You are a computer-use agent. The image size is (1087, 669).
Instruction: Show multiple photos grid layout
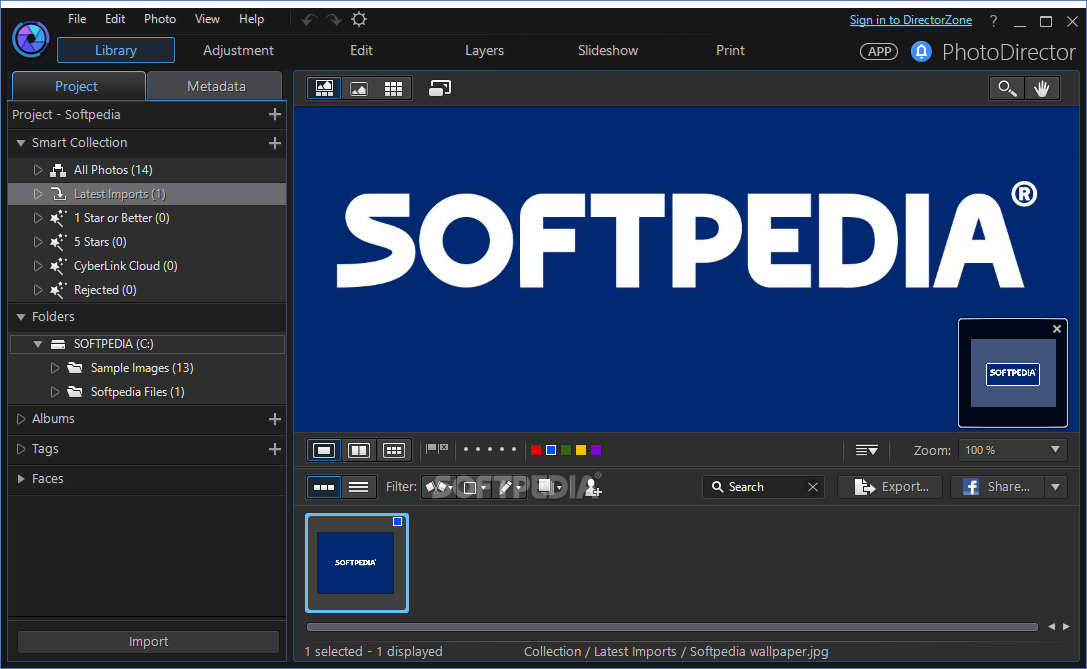[x=394, y=451]
